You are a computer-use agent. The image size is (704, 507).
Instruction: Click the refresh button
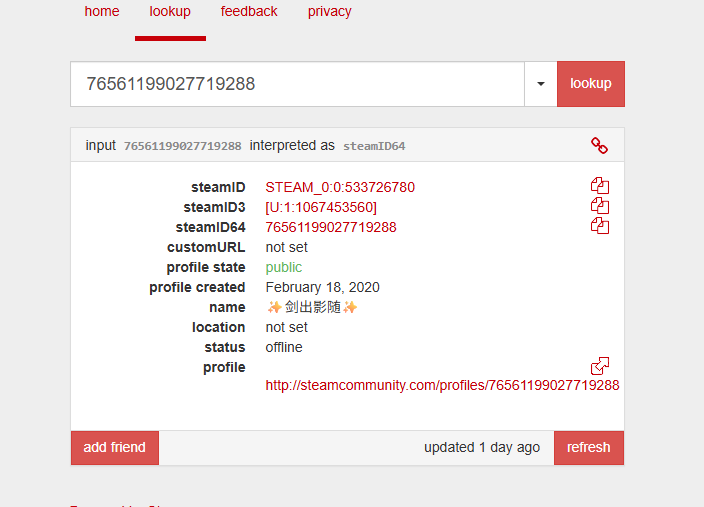(x=589, y=448)
